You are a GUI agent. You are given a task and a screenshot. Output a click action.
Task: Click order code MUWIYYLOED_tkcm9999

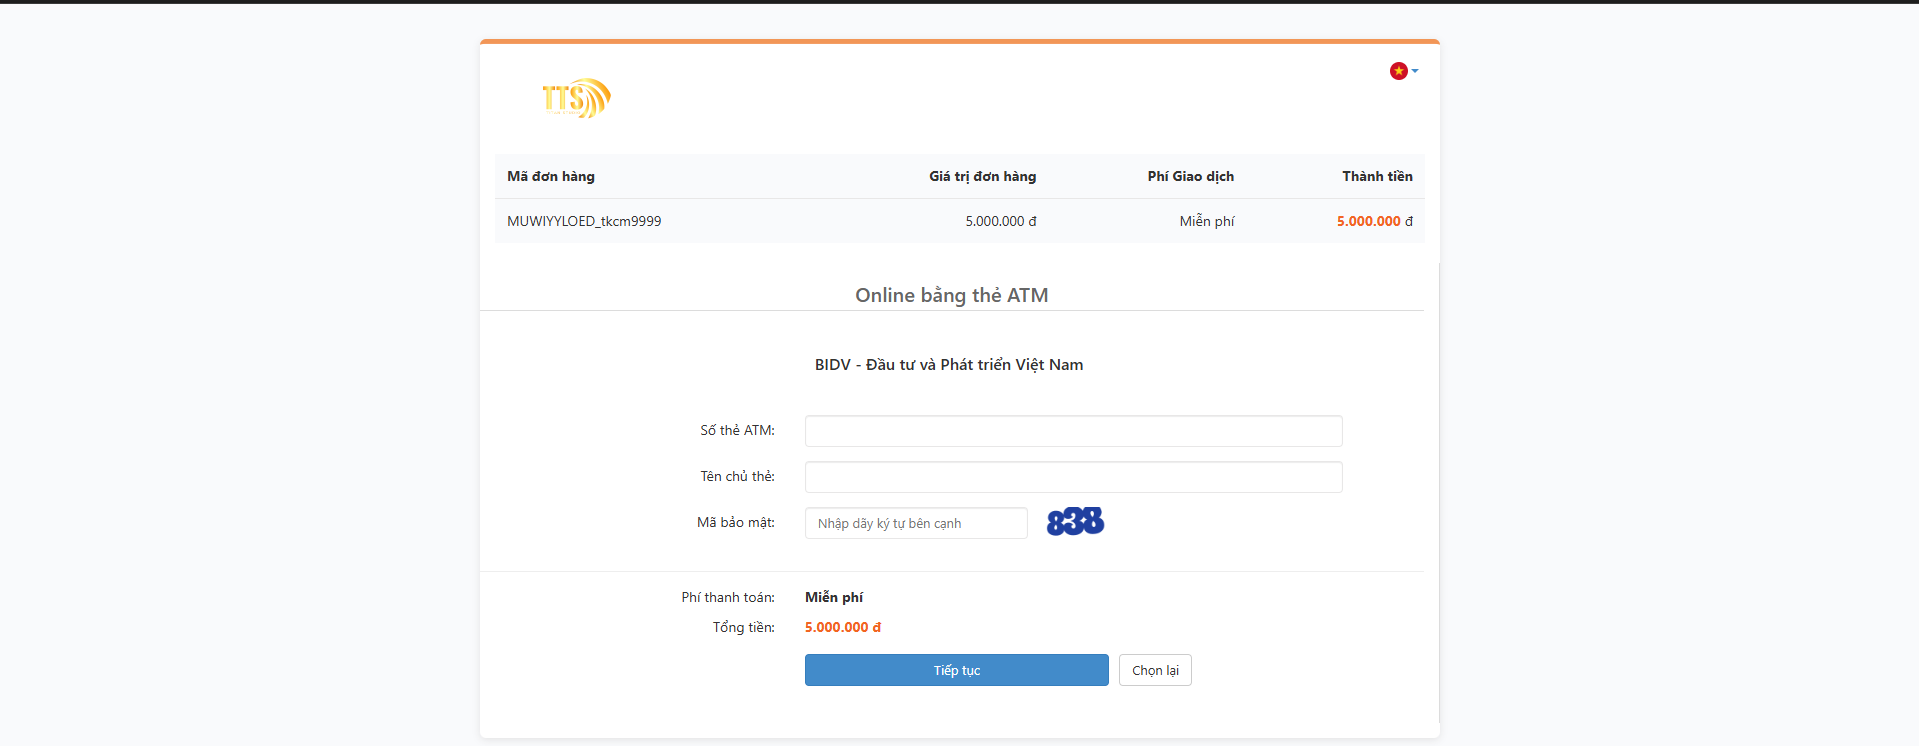point(584,221)
